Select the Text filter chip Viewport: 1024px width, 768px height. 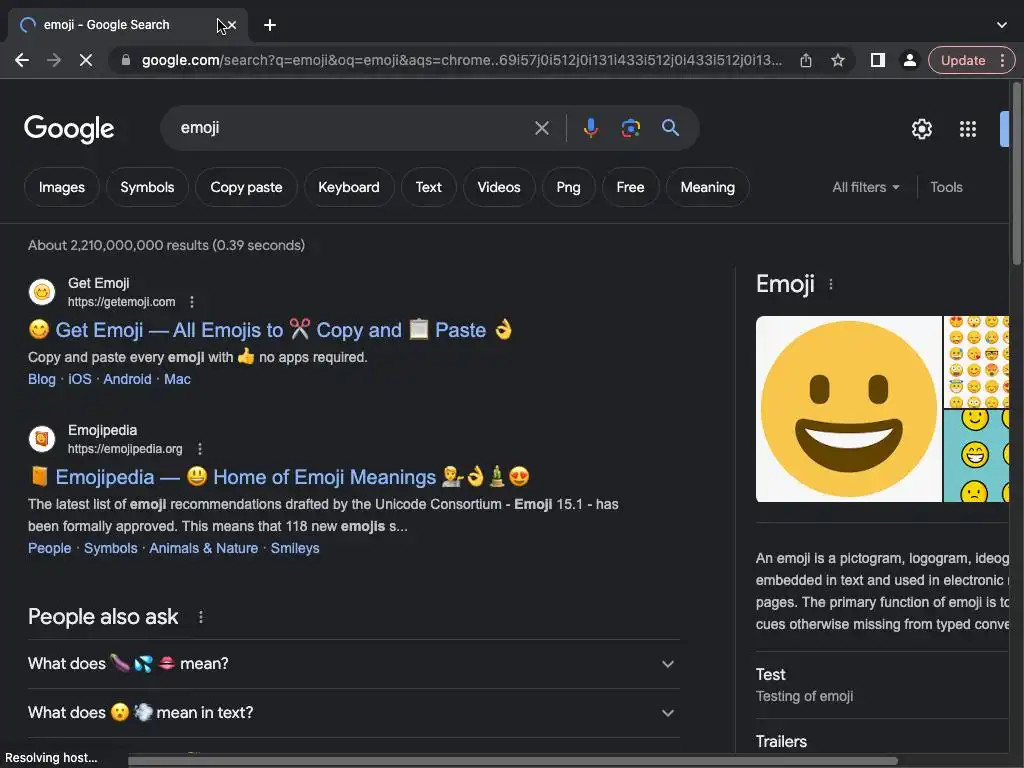click(x=428, y=187)
